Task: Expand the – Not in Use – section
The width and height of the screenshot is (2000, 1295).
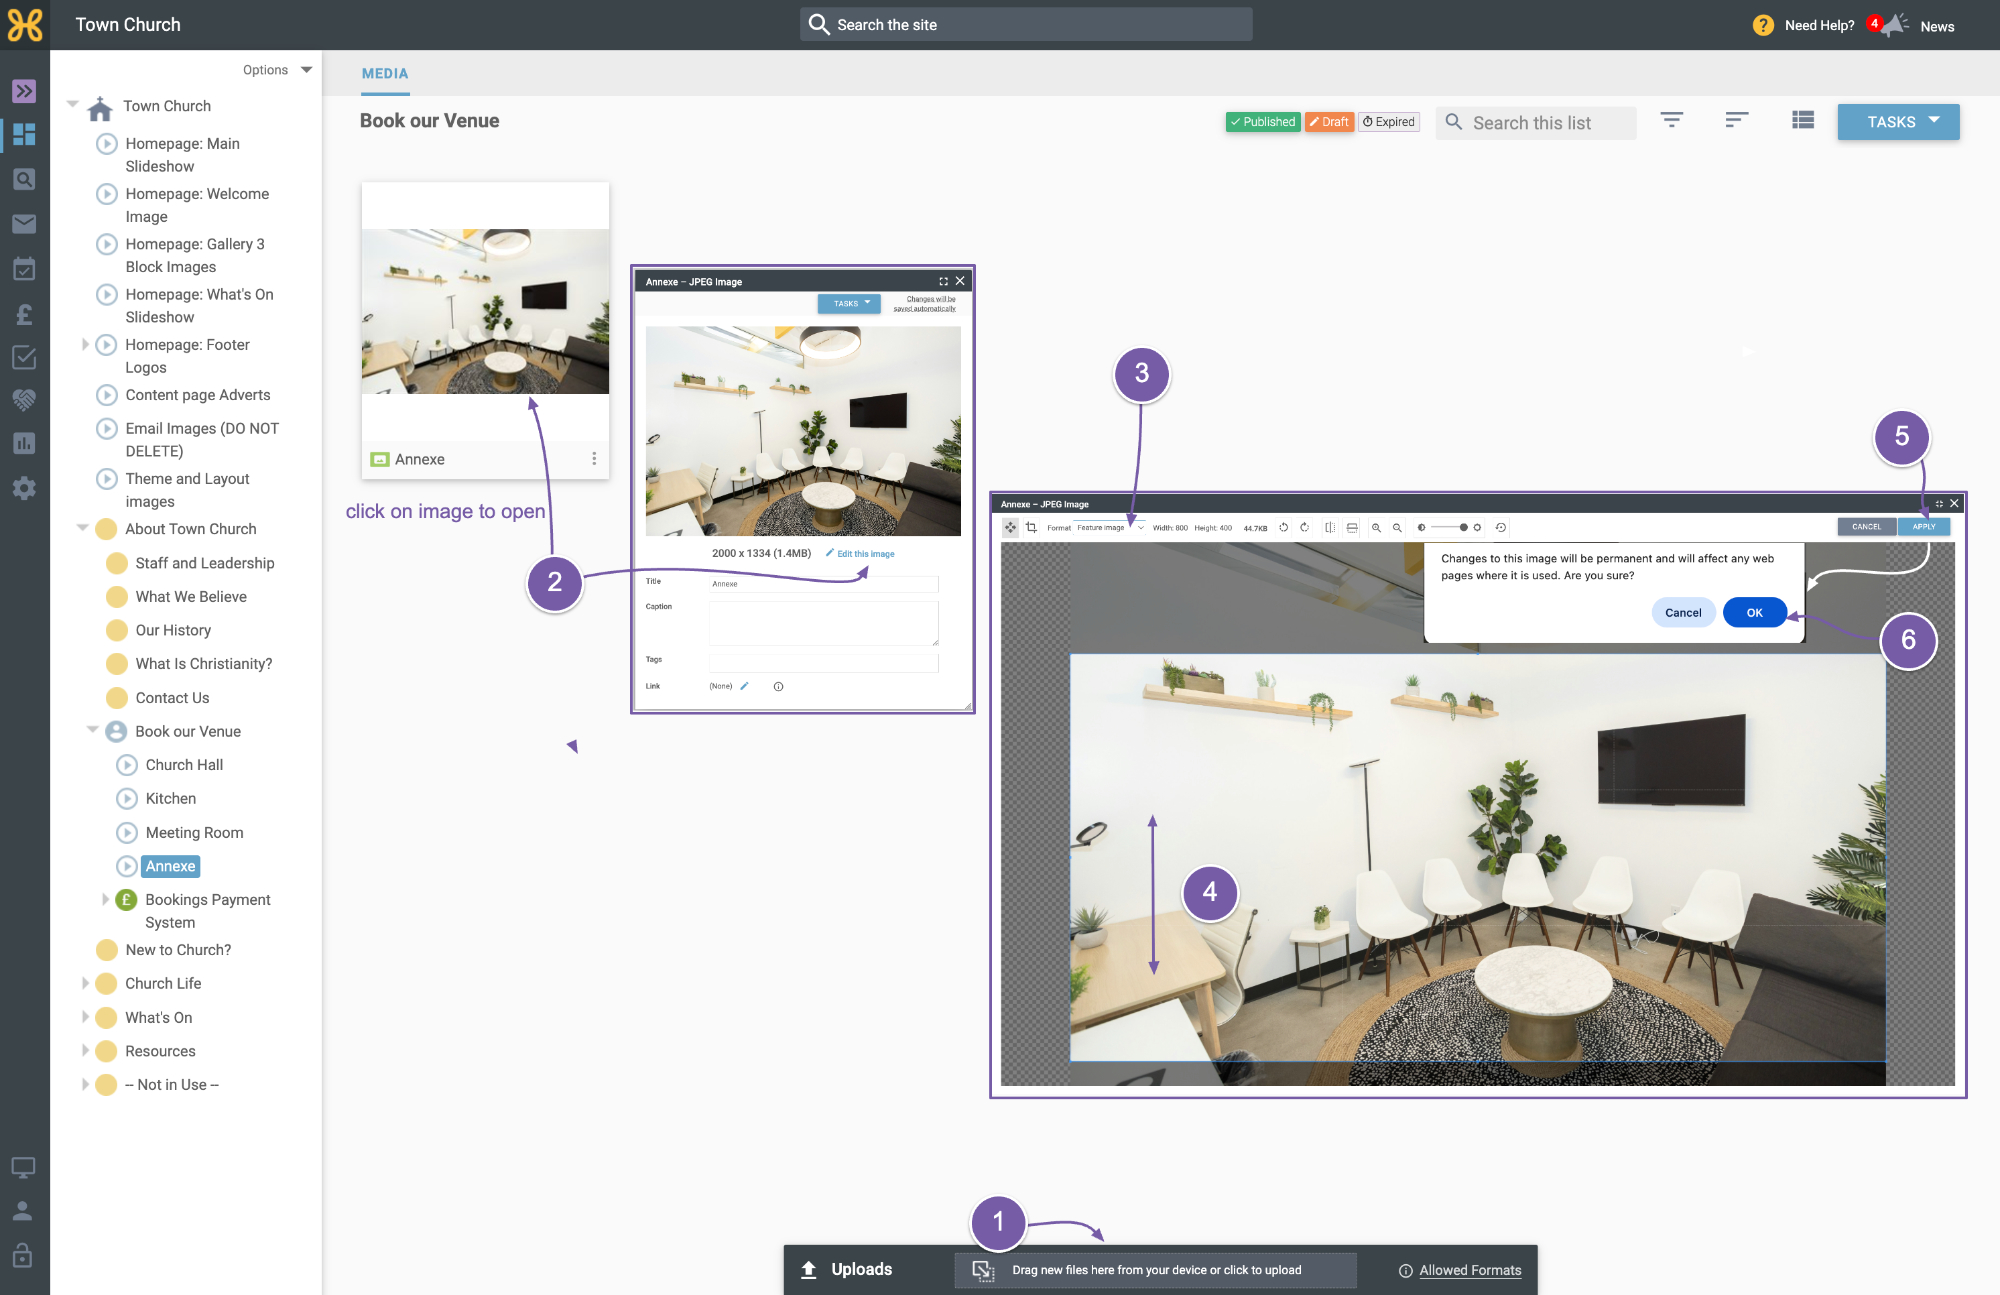Action: click(85, 1084)
